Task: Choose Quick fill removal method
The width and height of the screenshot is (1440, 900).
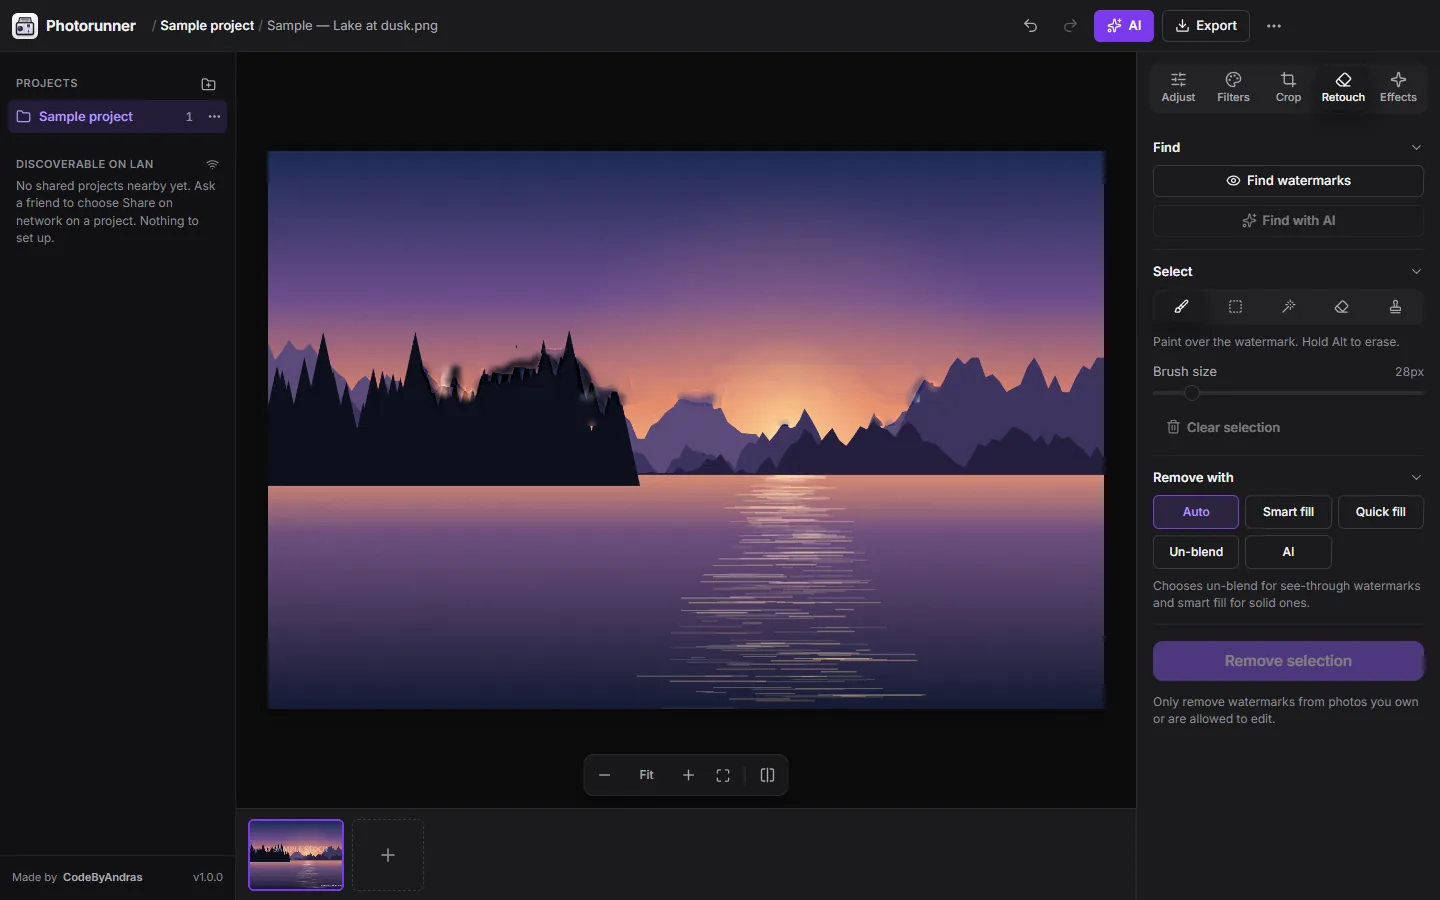Action: tap(1381, 512)
